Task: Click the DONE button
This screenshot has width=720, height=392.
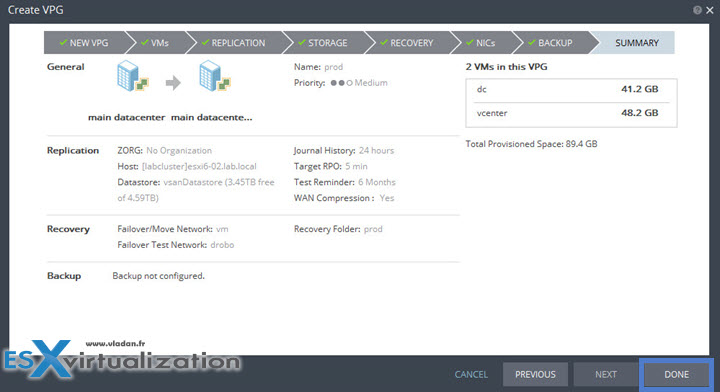Action: tap(676, 375)
